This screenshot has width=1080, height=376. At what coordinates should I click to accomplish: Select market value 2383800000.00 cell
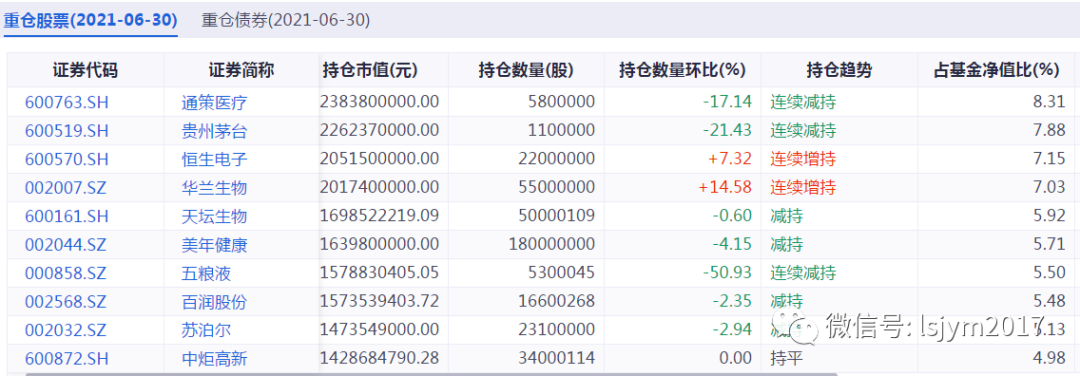point(380,102)
